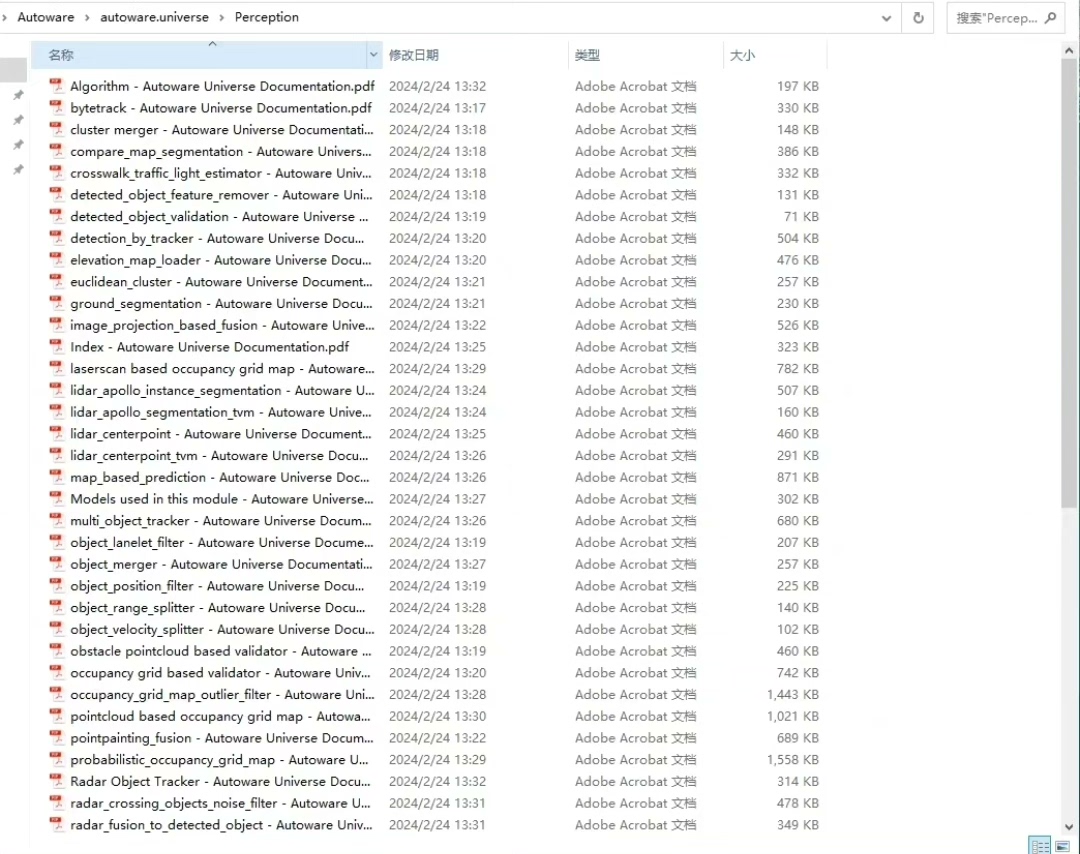Select lidar_apollo_segmentation_tvm file name
Image resolution: width=1080 pixels, height=854 pixels.
tap(220, 412)
